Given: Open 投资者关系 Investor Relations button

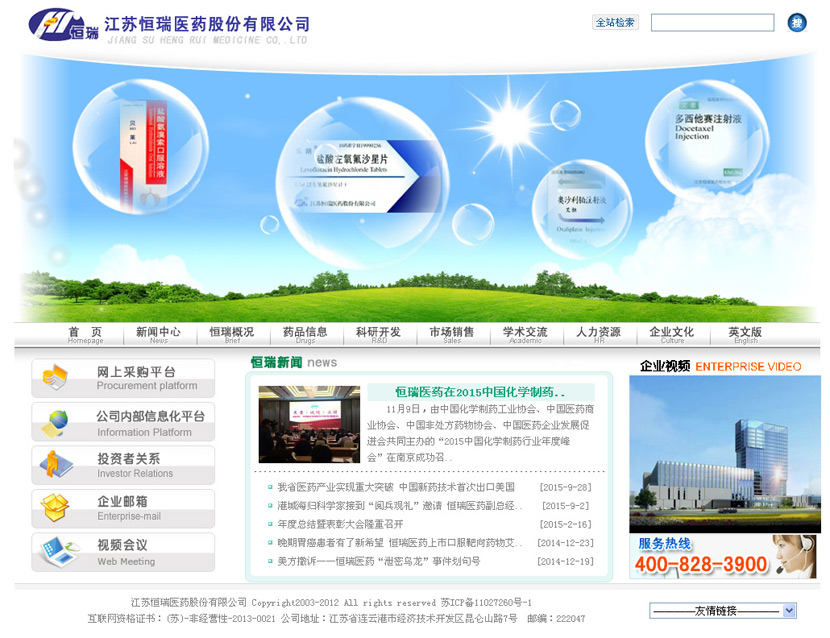Looking at the screenshot, I should click(123, 465).
